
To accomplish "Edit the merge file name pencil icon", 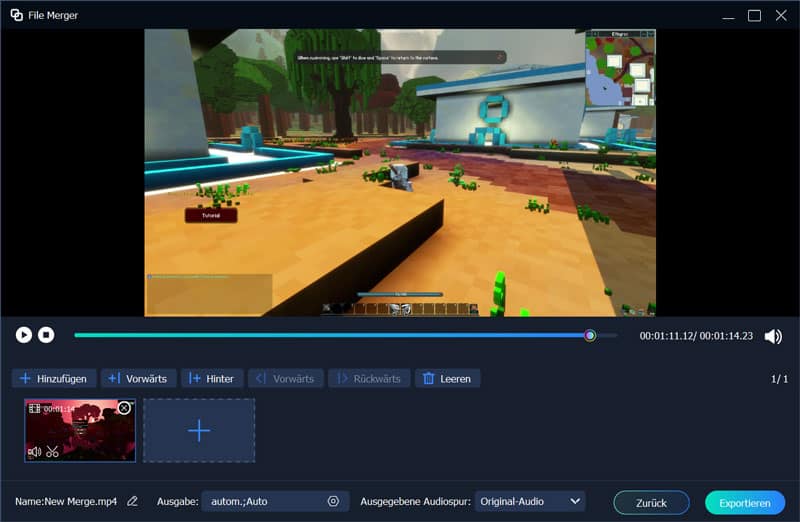I will (x=132, y=501).
